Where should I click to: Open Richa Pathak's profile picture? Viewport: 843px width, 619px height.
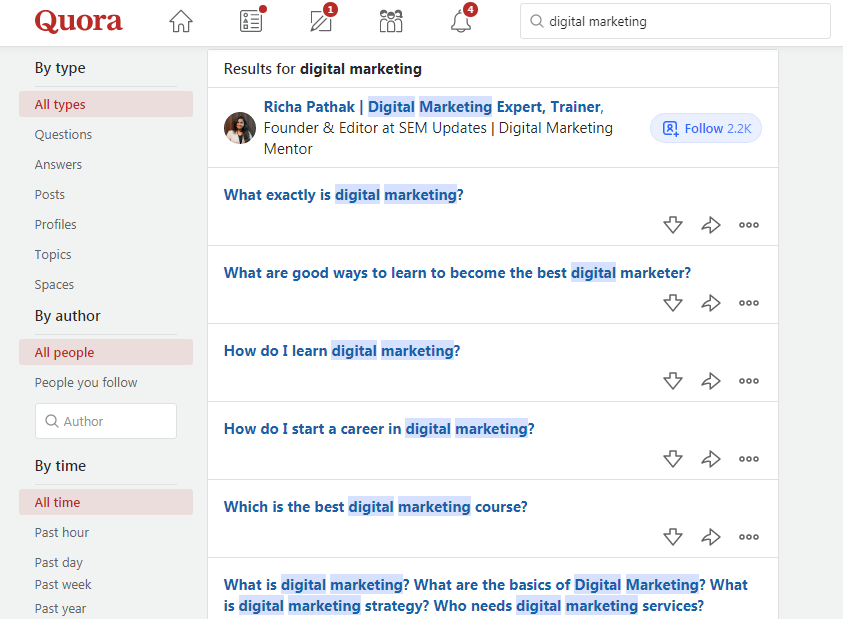pos(240,128)
